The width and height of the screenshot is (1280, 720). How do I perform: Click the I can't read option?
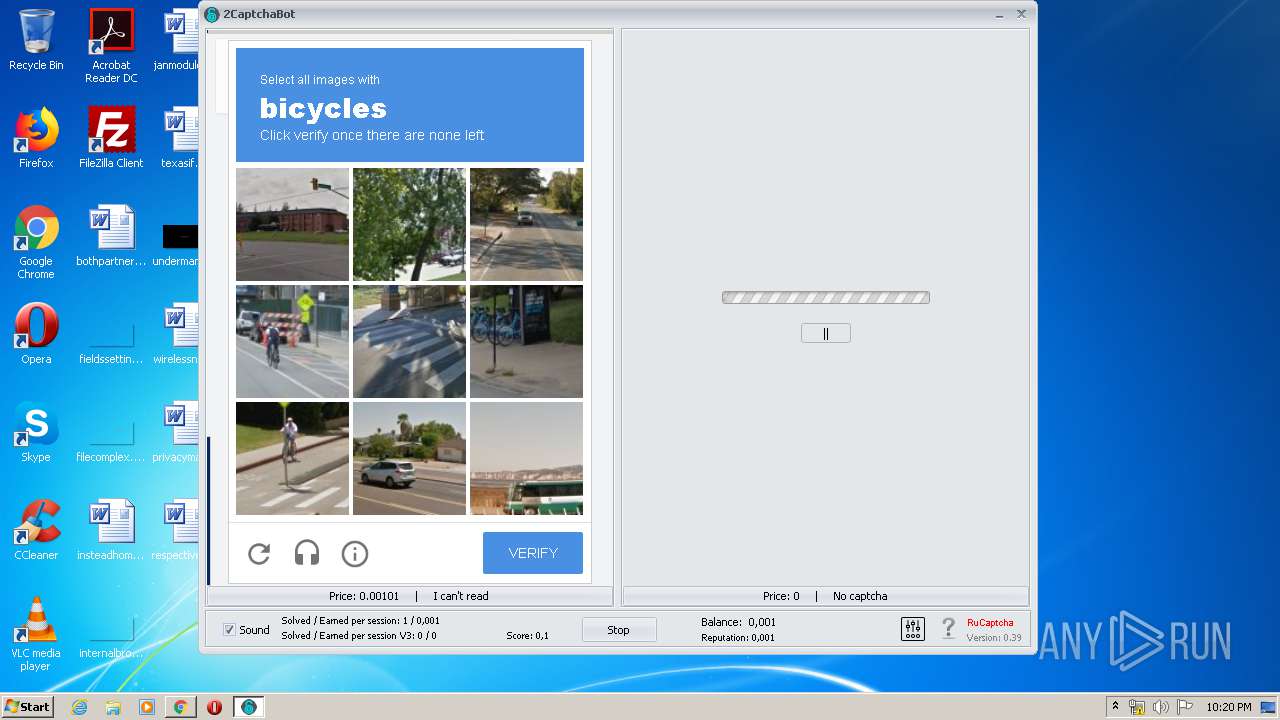461,596
